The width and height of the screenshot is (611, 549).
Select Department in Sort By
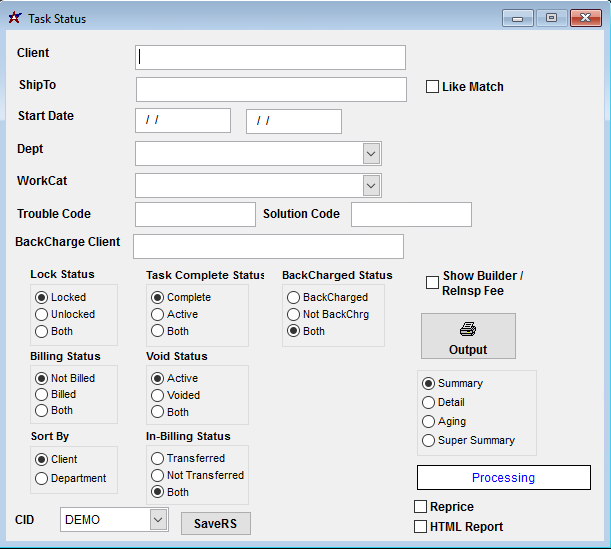coord(41,478)
